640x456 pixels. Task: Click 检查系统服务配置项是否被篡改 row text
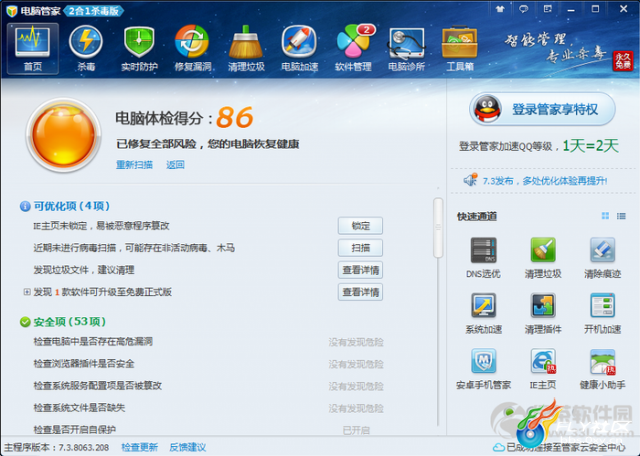point(98,386)
